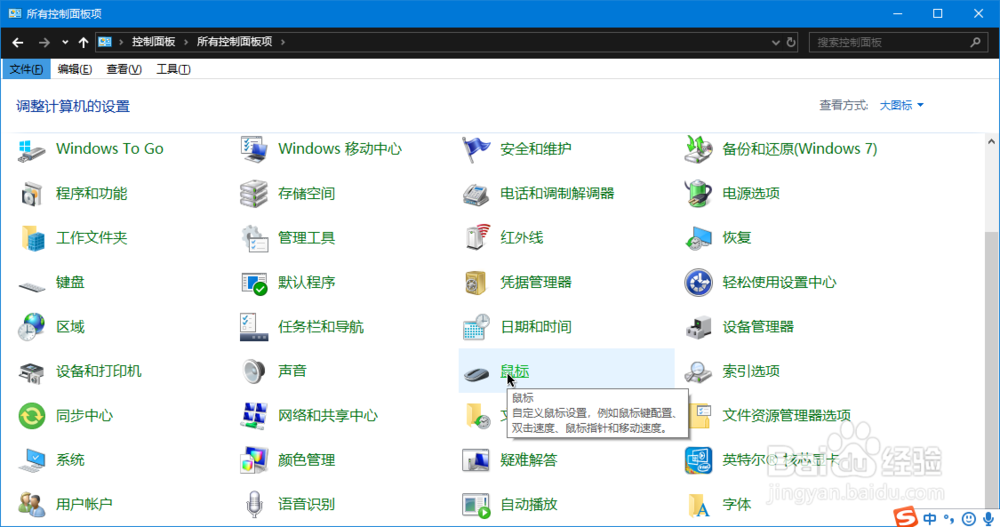The height and width of the screenshot is (527, 1000).
Task: Open 键盘 keyboard icon
Action: pyautogui.click(x=31, y=286)
